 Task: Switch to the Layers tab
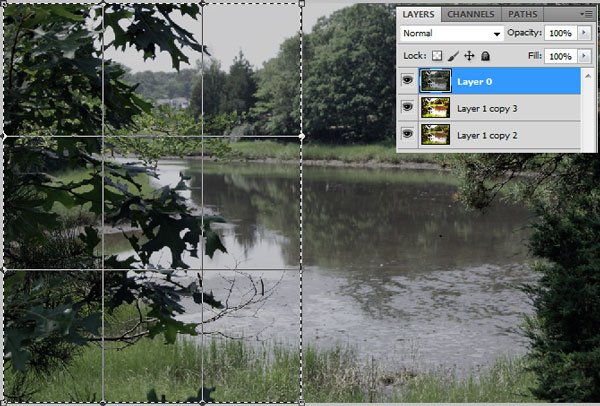coord(418,15)
